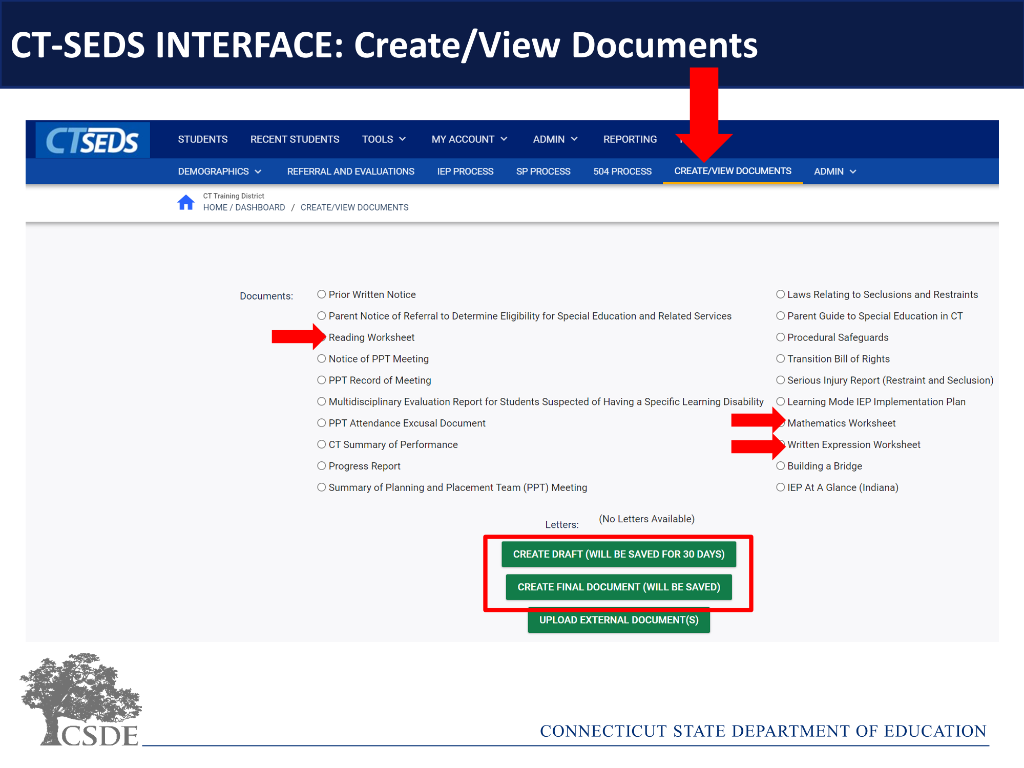
Task: Select Laws Relating to Seclusions and Restraints
Action: tap(780, 295)
